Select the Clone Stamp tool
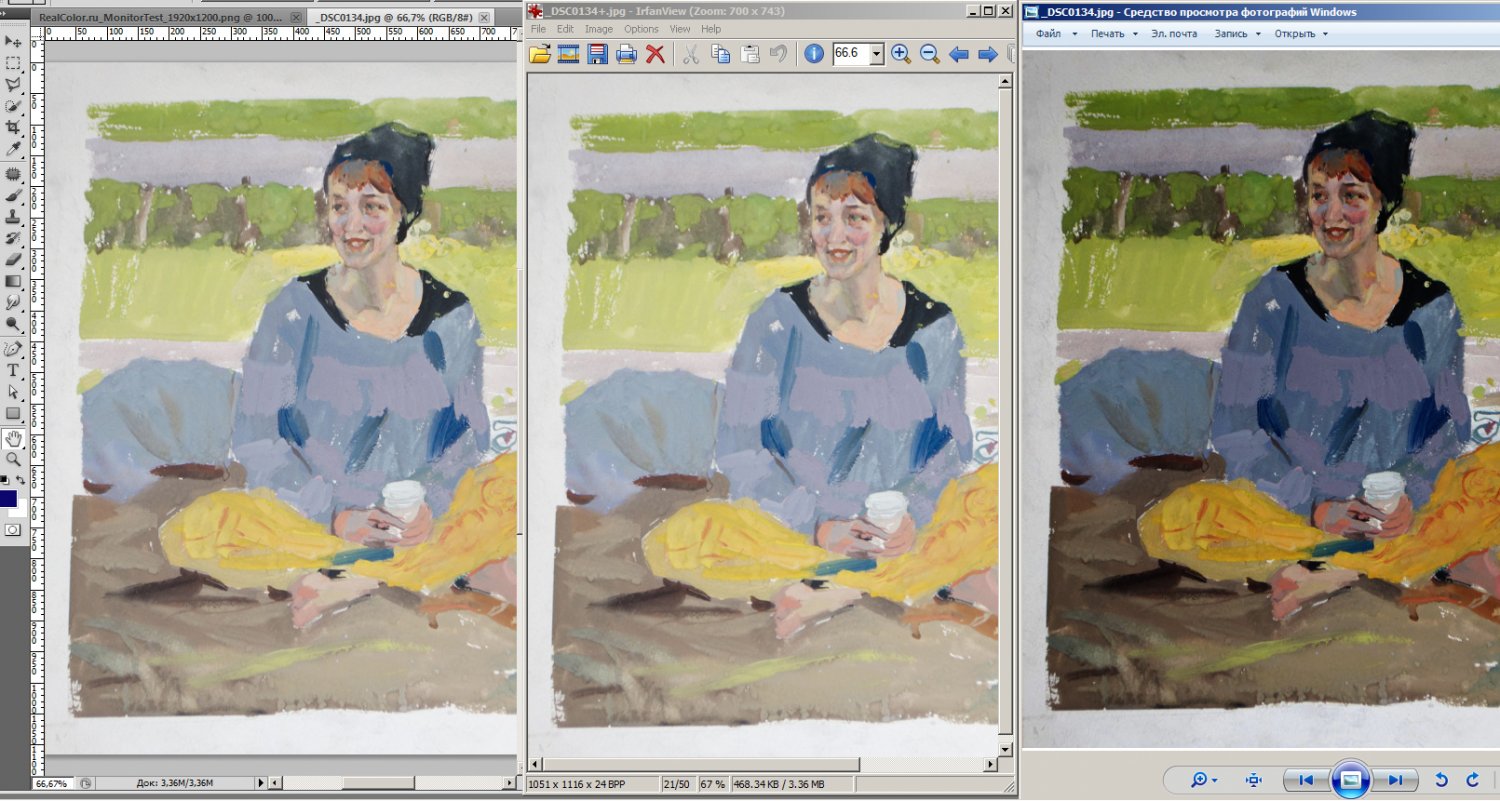This screenshot has height=801, width=1500. click(x=13, y=216)
